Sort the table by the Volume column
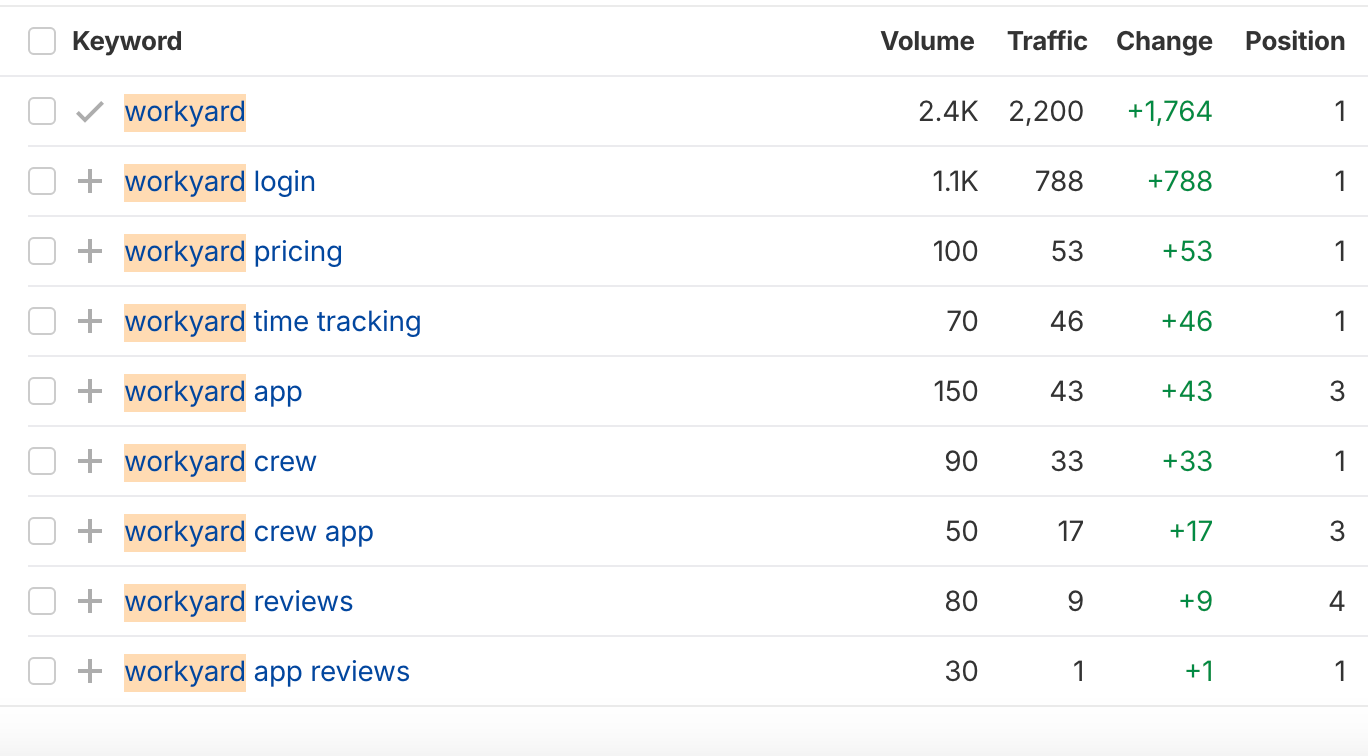Image resolution: width=1368 pixels, height=756 pixels. tap(927, 42)
